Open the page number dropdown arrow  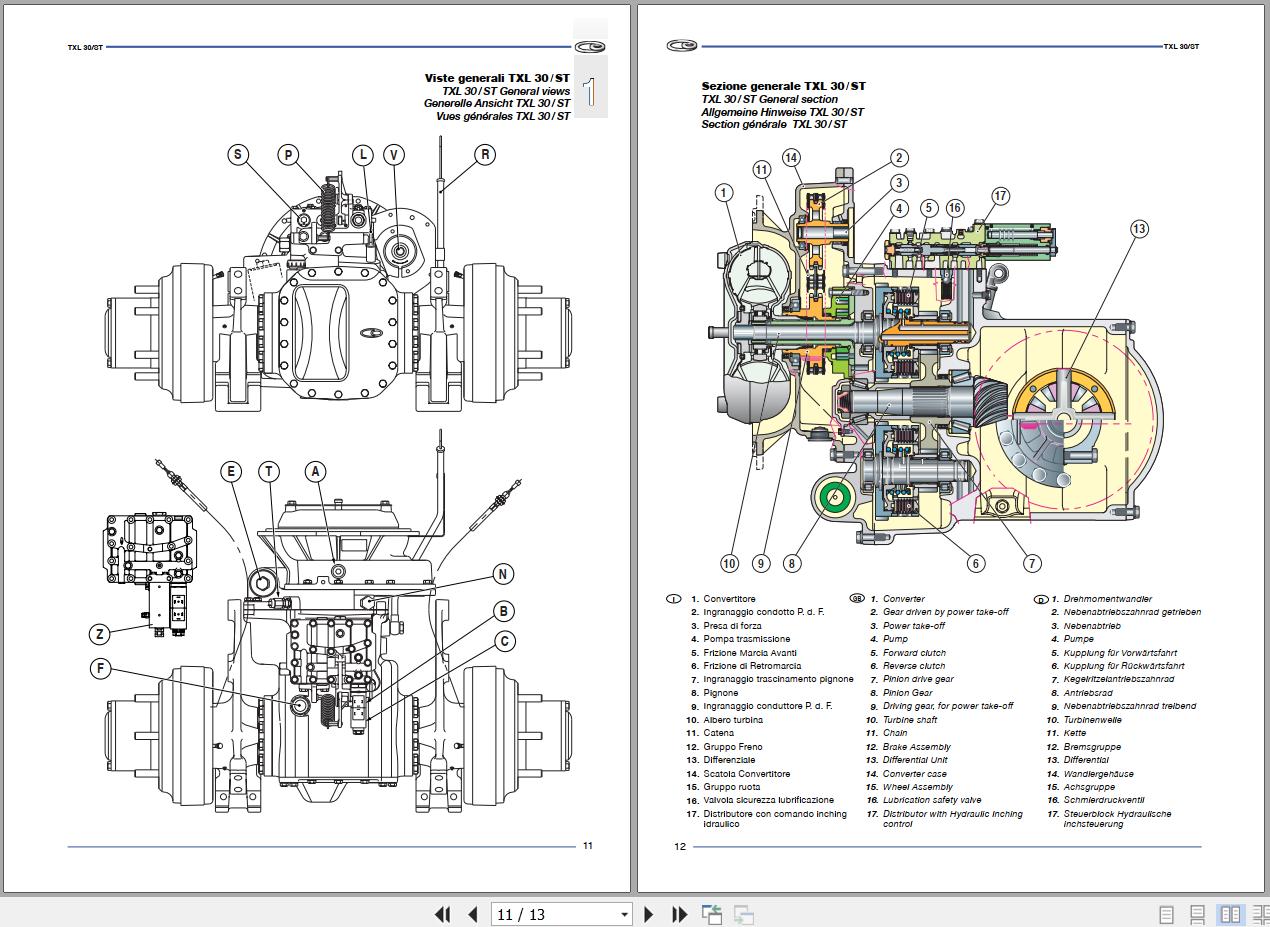pos(624,914)
